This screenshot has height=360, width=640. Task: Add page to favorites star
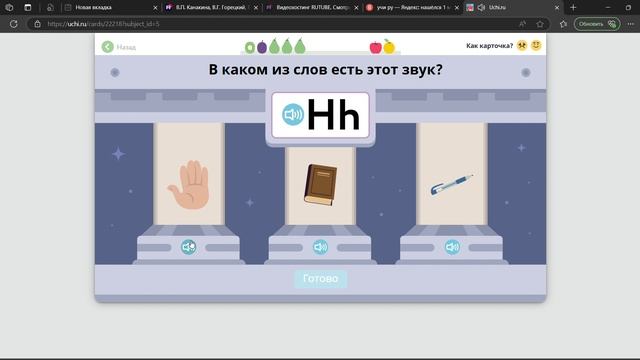540,24
